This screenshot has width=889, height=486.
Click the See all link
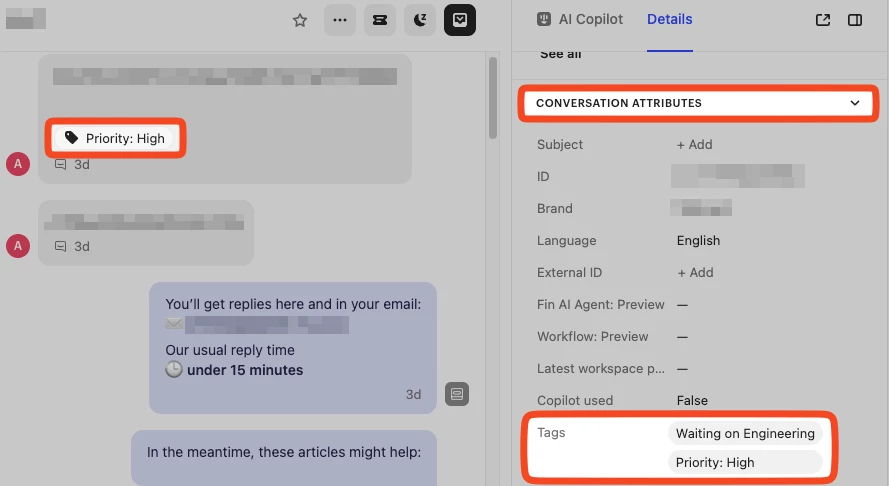[x=560, y=54]
